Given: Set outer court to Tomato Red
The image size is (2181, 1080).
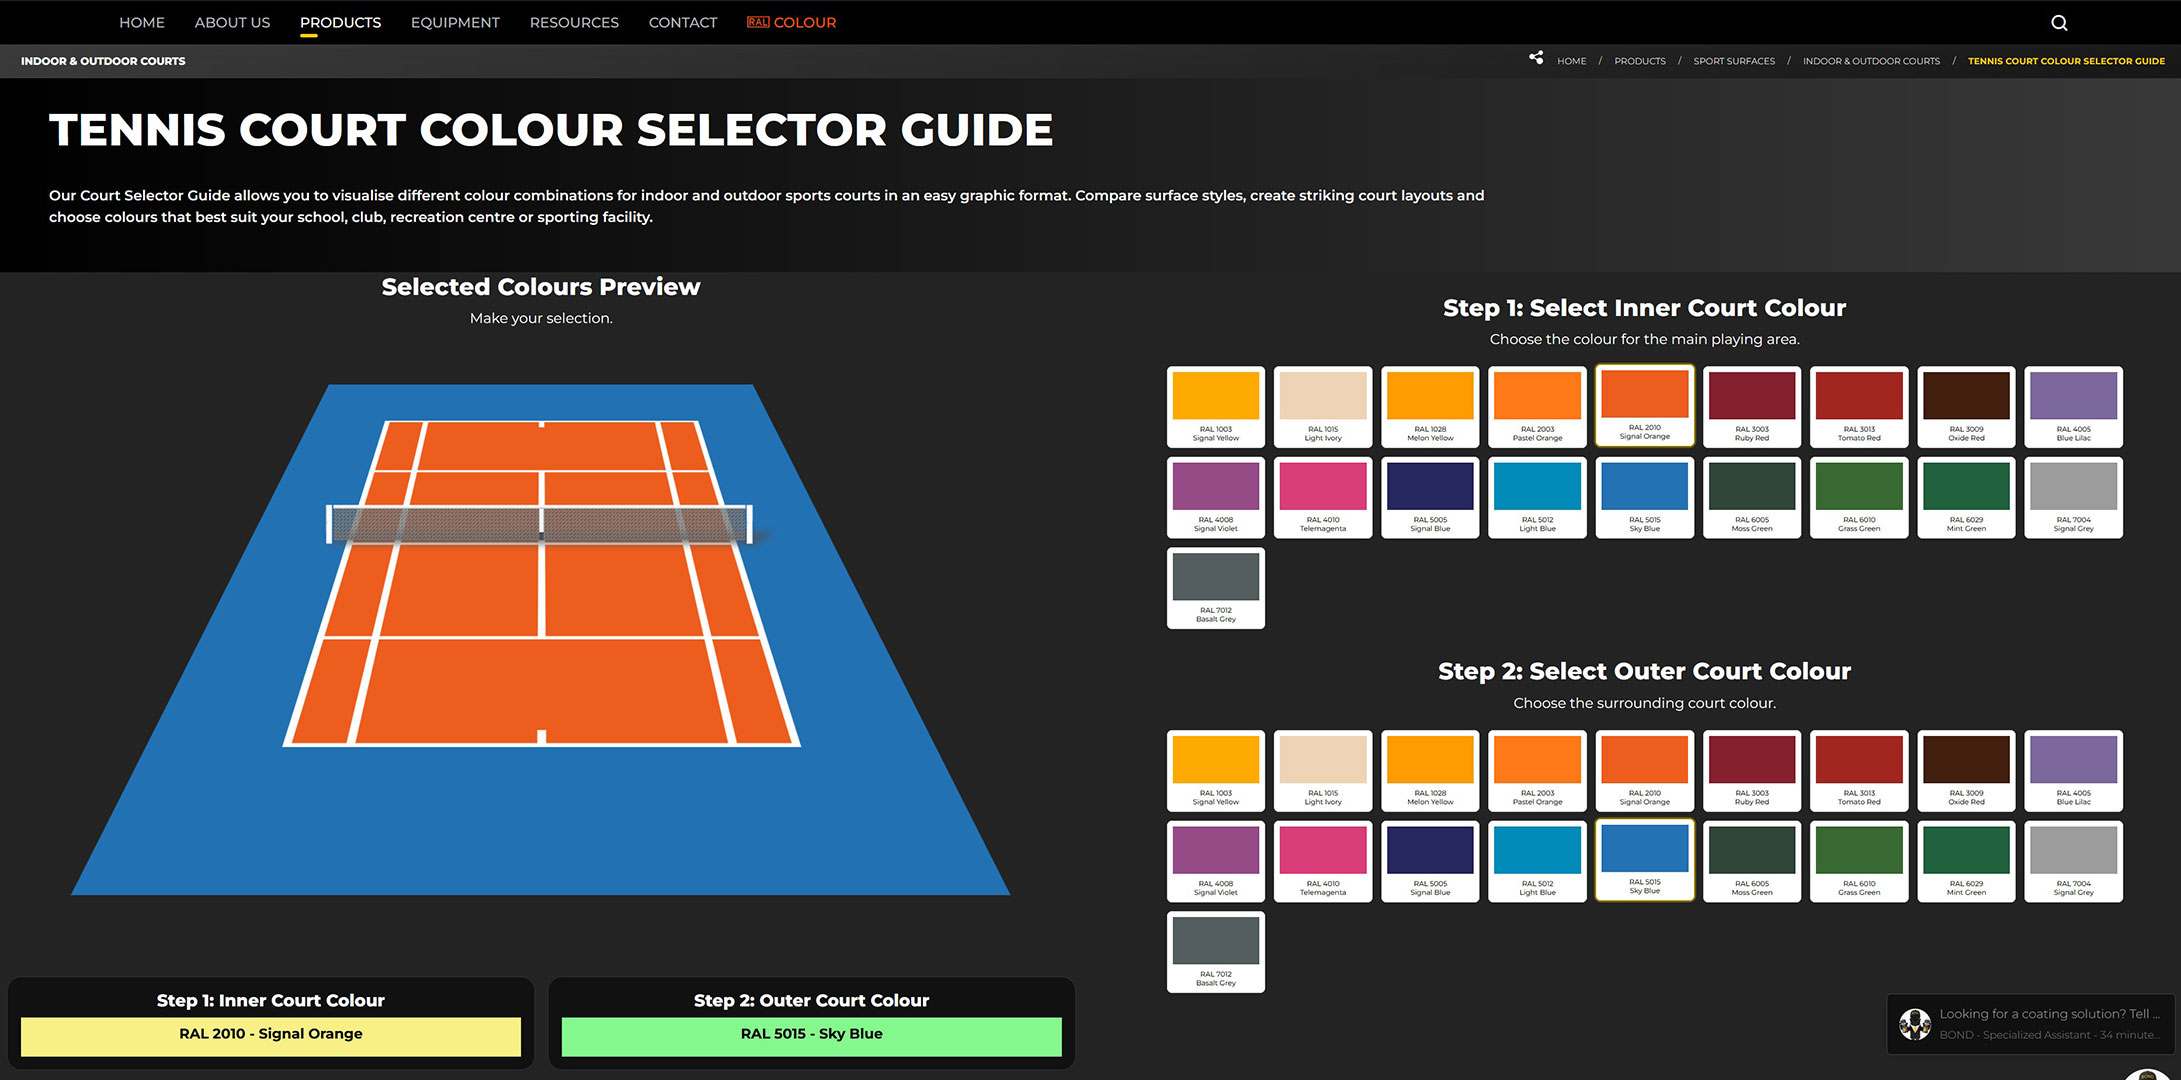Looking at the screenshot, I should (1859, 771).
